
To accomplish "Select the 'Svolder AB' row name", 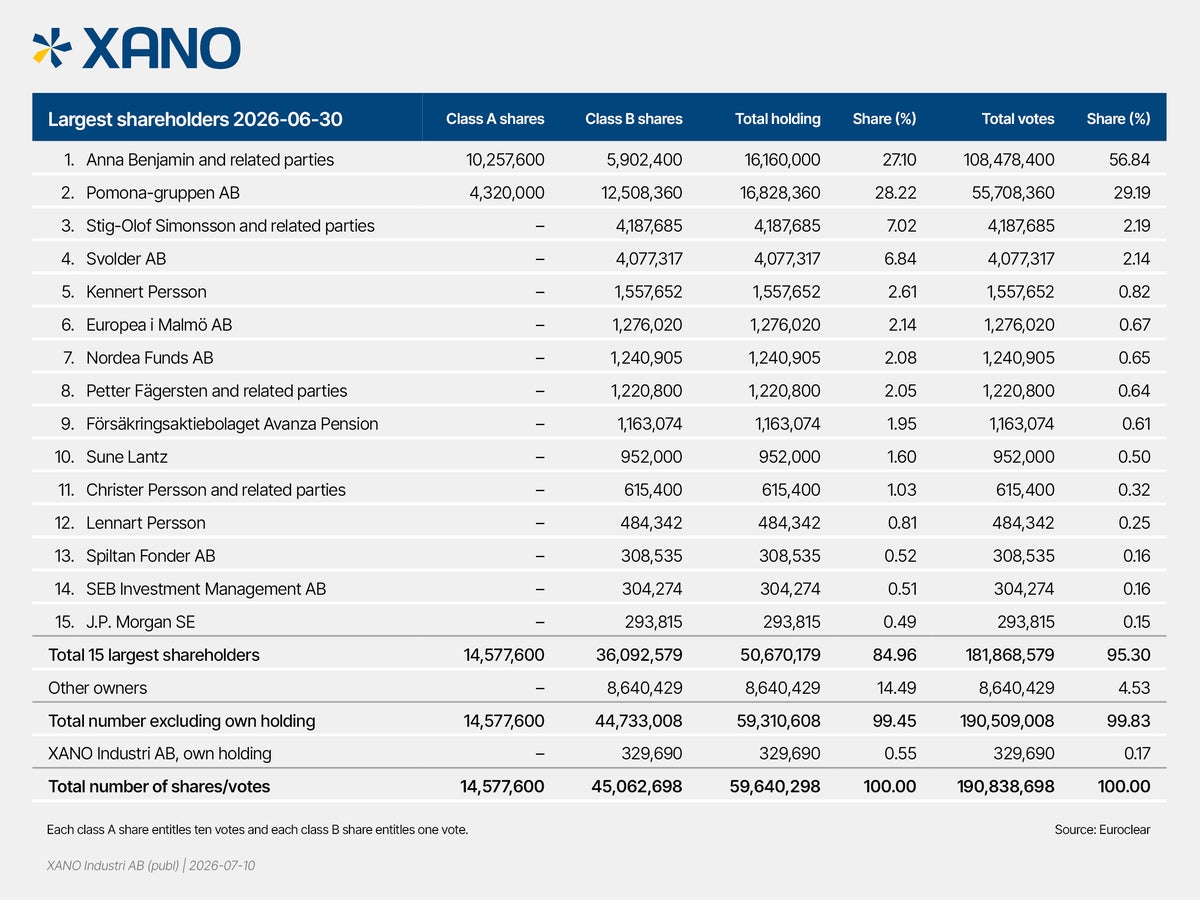I will (x=126, y=259).
